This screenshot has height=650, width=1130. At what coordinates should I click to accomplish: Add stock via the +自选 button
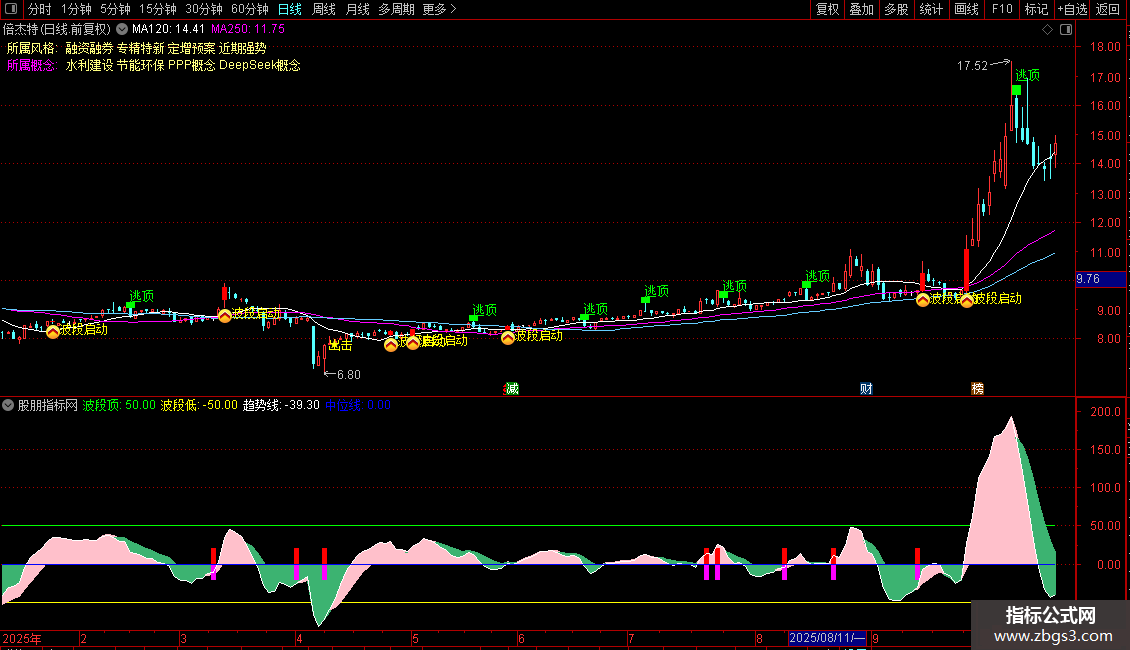(x=1072, y=9)
